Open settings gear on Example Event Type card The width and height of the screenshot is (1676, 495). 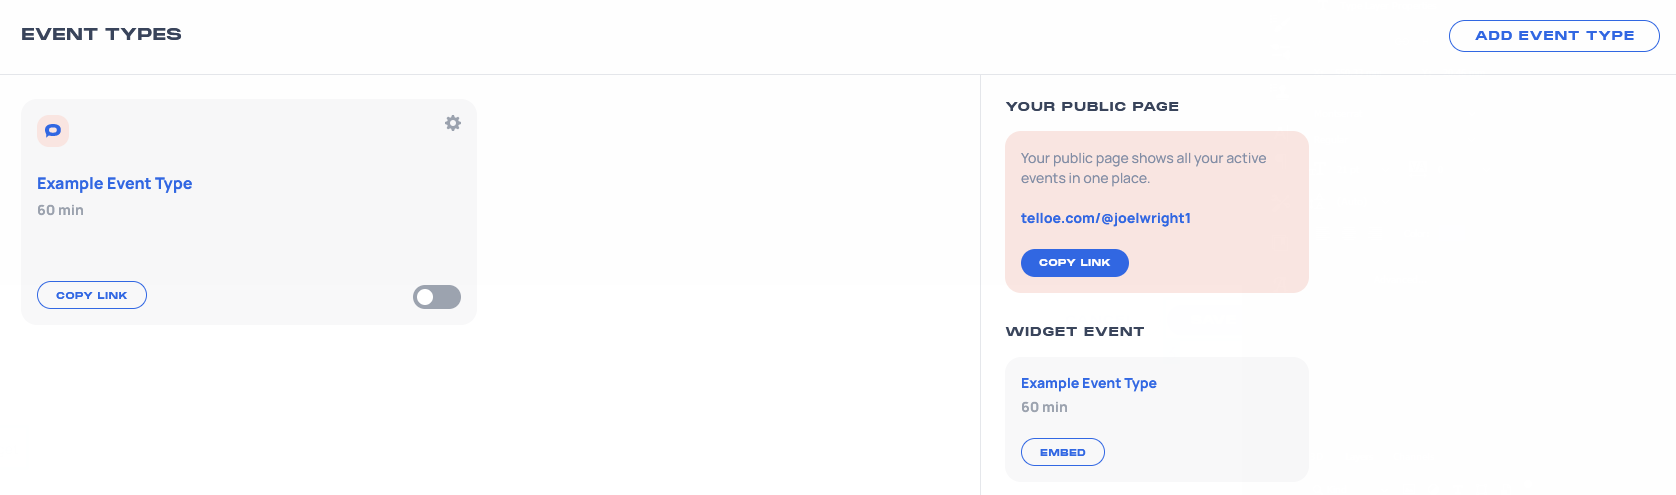(453, 123)
